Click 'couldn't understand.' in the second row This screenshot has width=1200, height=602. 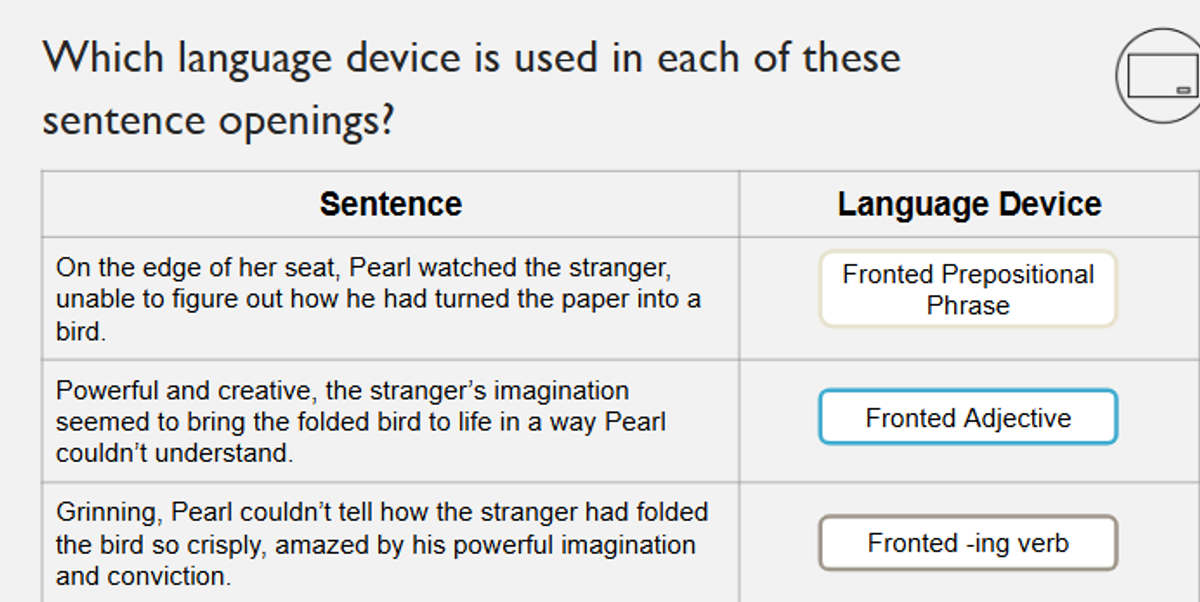175,453
